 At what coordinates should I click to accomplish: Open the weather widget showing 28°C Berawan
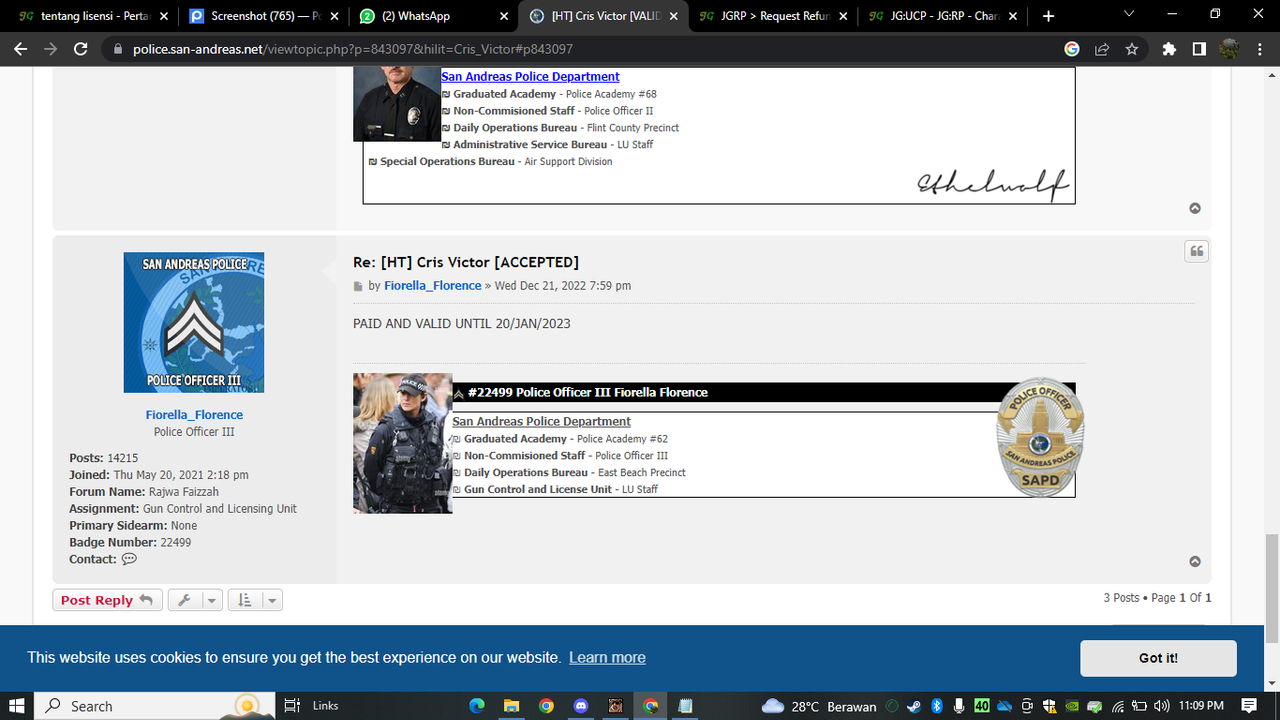click(x=819, y=706)
